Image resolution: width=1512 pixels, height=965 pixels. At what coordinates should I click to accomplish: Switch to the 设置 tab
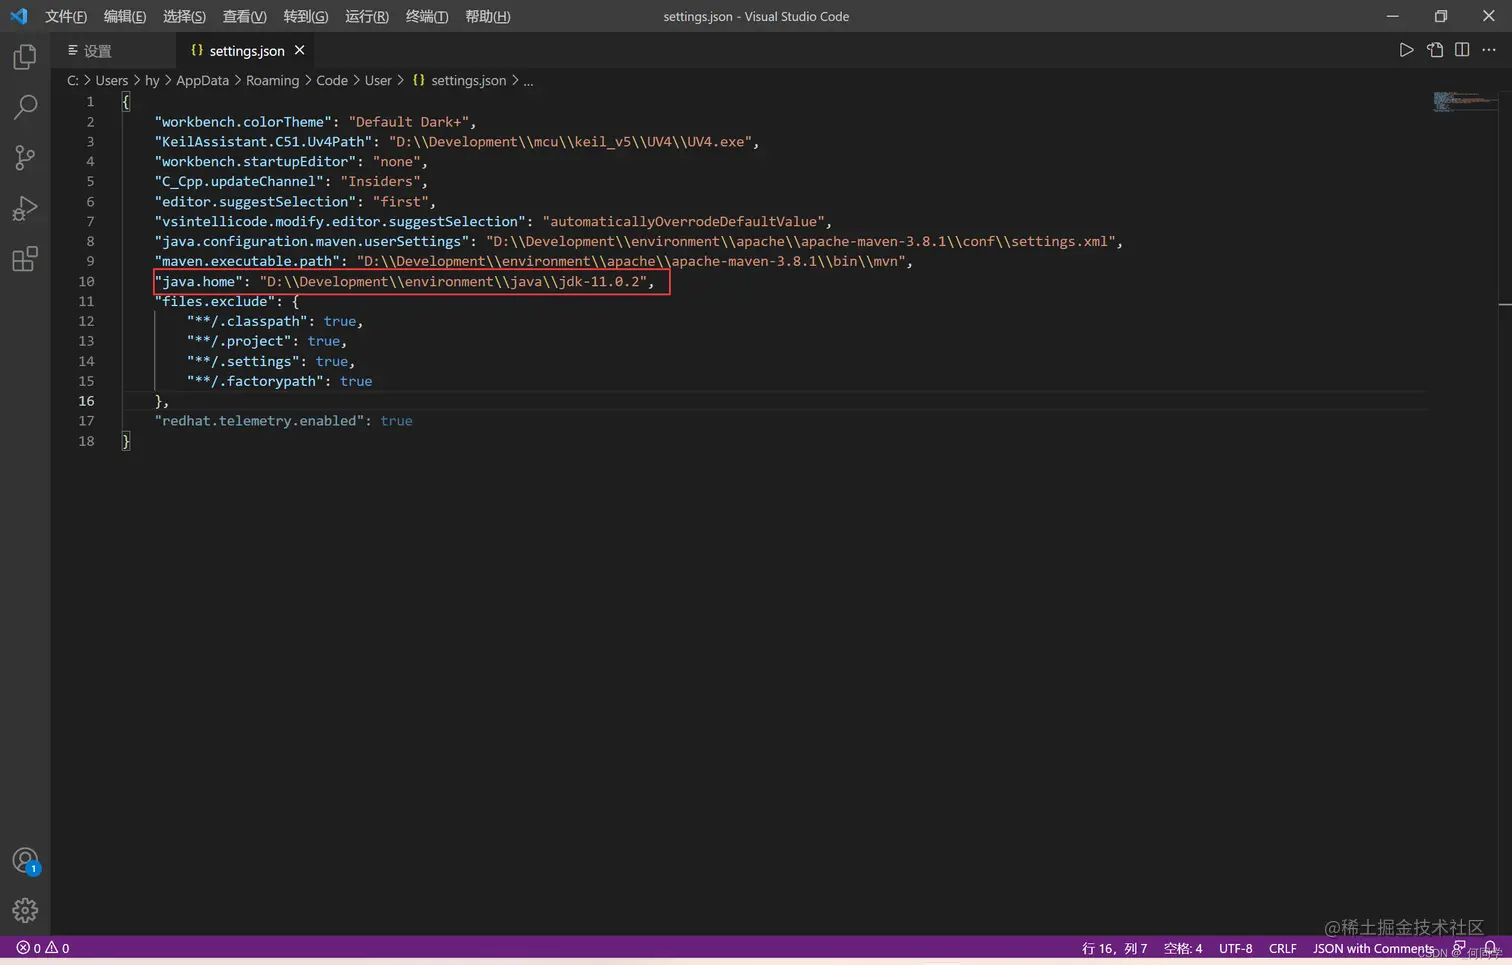pos(98,51)
